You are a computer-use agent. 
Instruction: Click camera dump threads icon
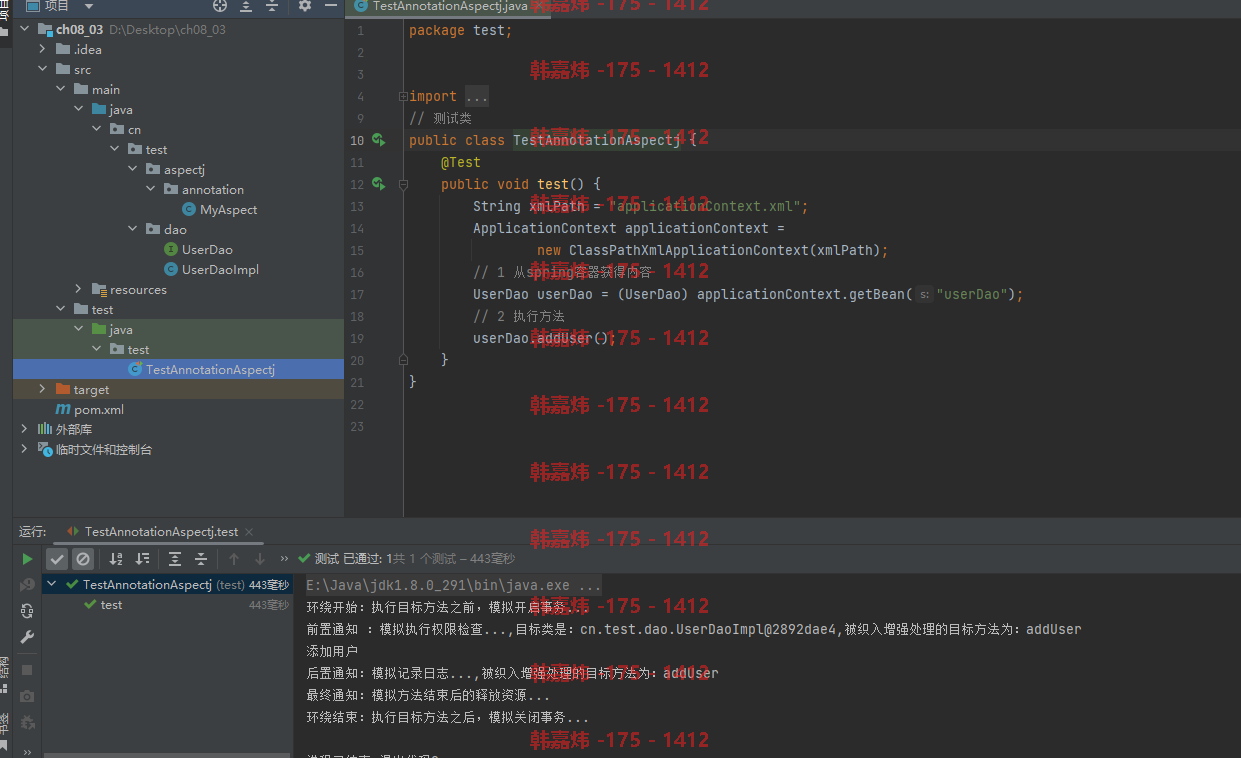(x=27, y=695)
